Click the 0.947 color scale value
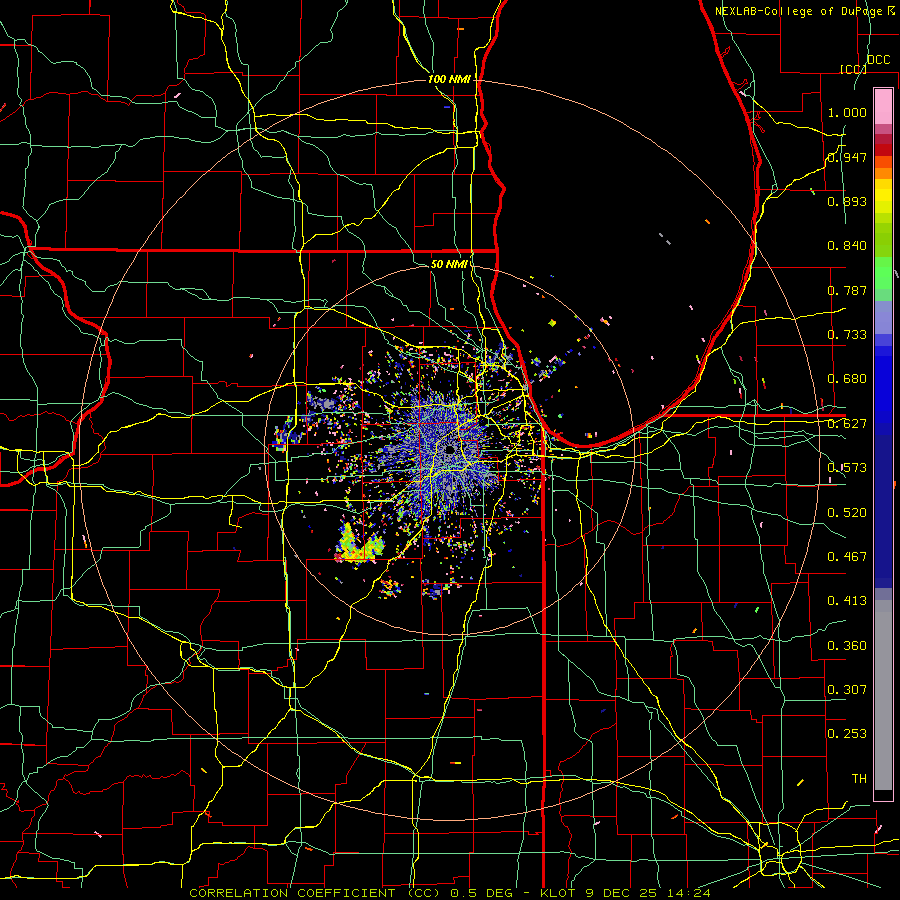 point(847,157)
